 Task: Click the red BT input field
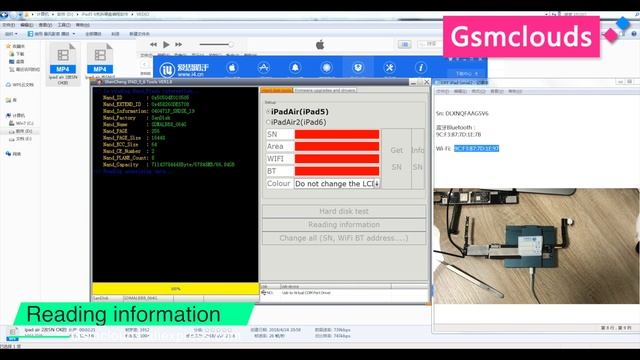(x=337, y=171)
